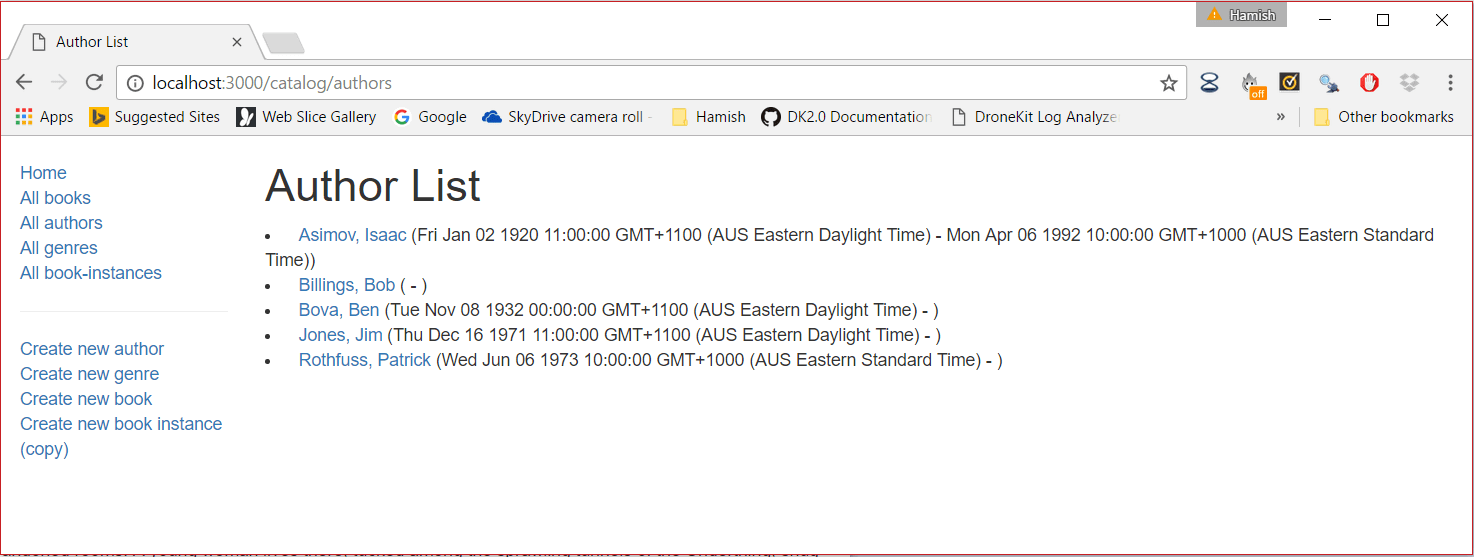Open the Chrome three-dot menu
Image resolution: width=1474 pixels, height=557 pixels.
[1450, 83]
